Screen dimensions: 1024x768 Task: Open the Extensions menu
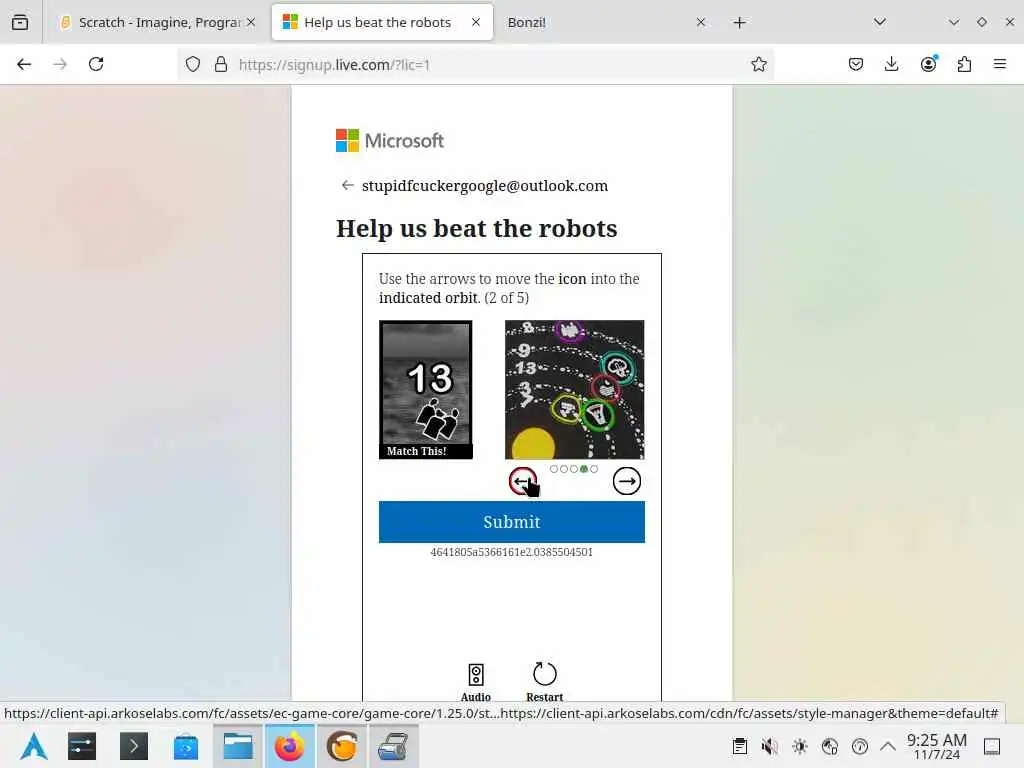(964, 64)
